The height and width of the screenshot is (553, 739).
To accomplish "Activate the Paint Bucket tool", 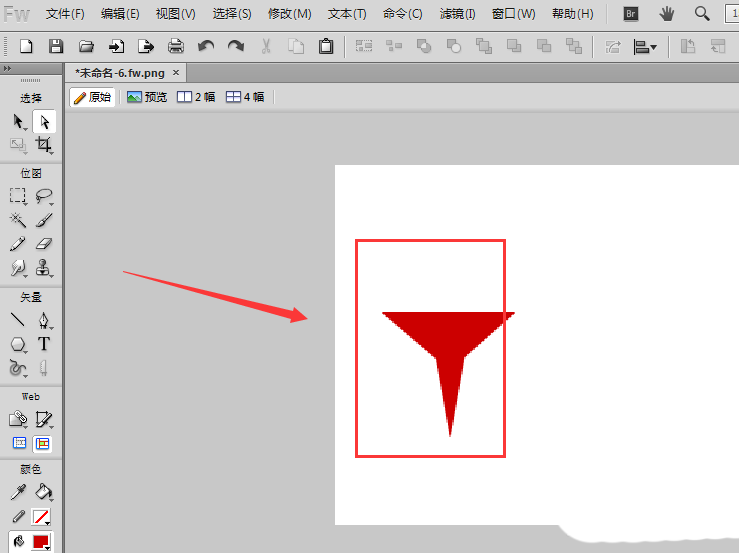I will tap(44, 492).
